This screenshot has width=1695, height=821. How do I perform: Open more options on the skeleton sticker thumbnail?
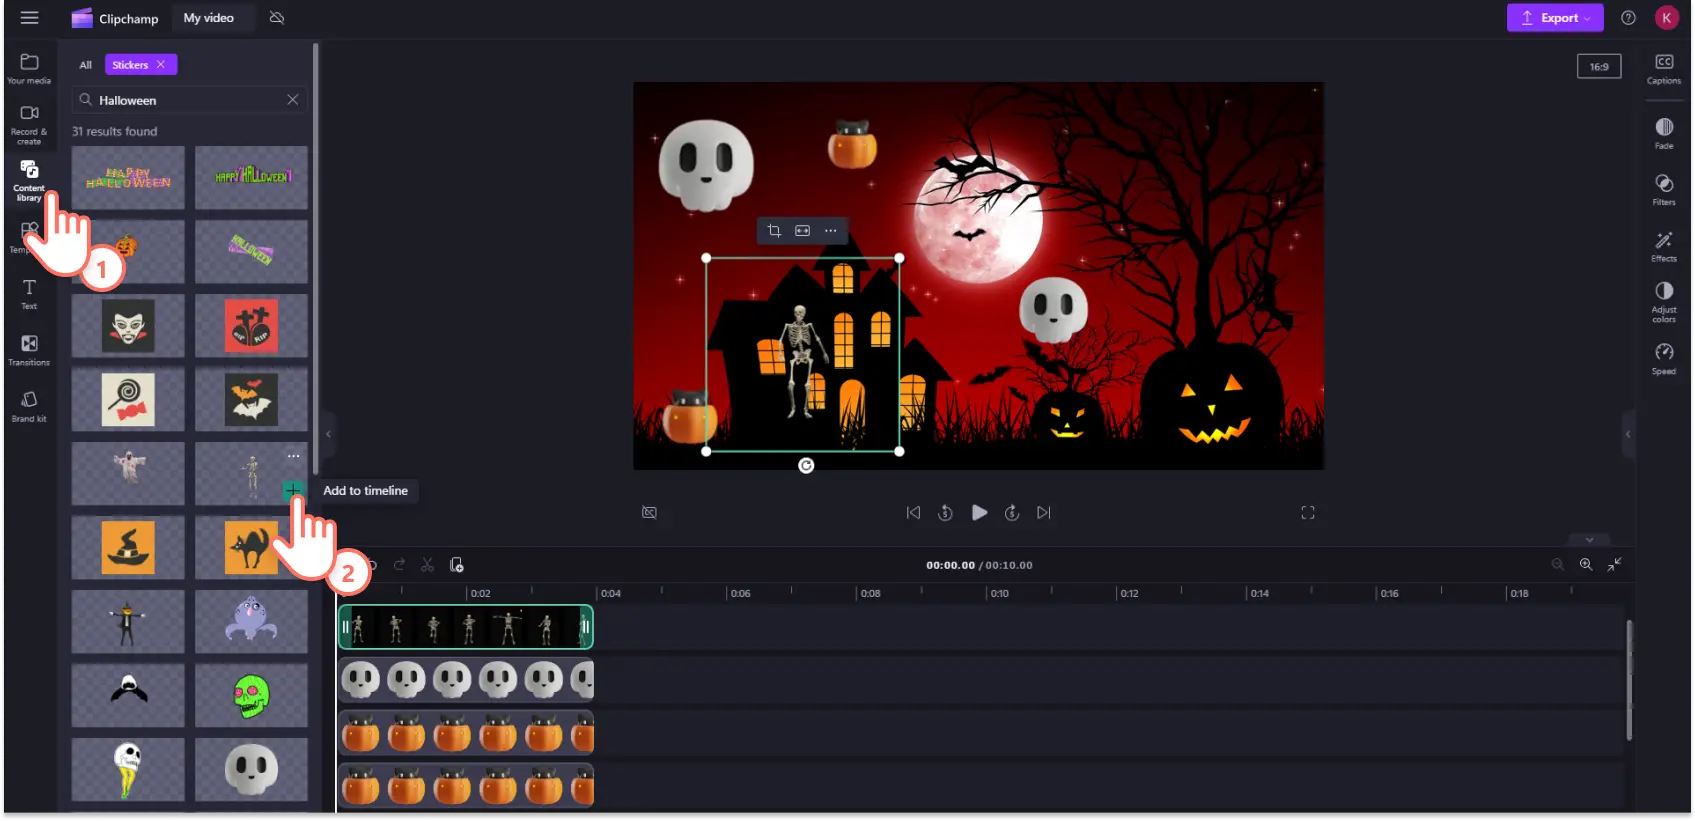[293, 456]
